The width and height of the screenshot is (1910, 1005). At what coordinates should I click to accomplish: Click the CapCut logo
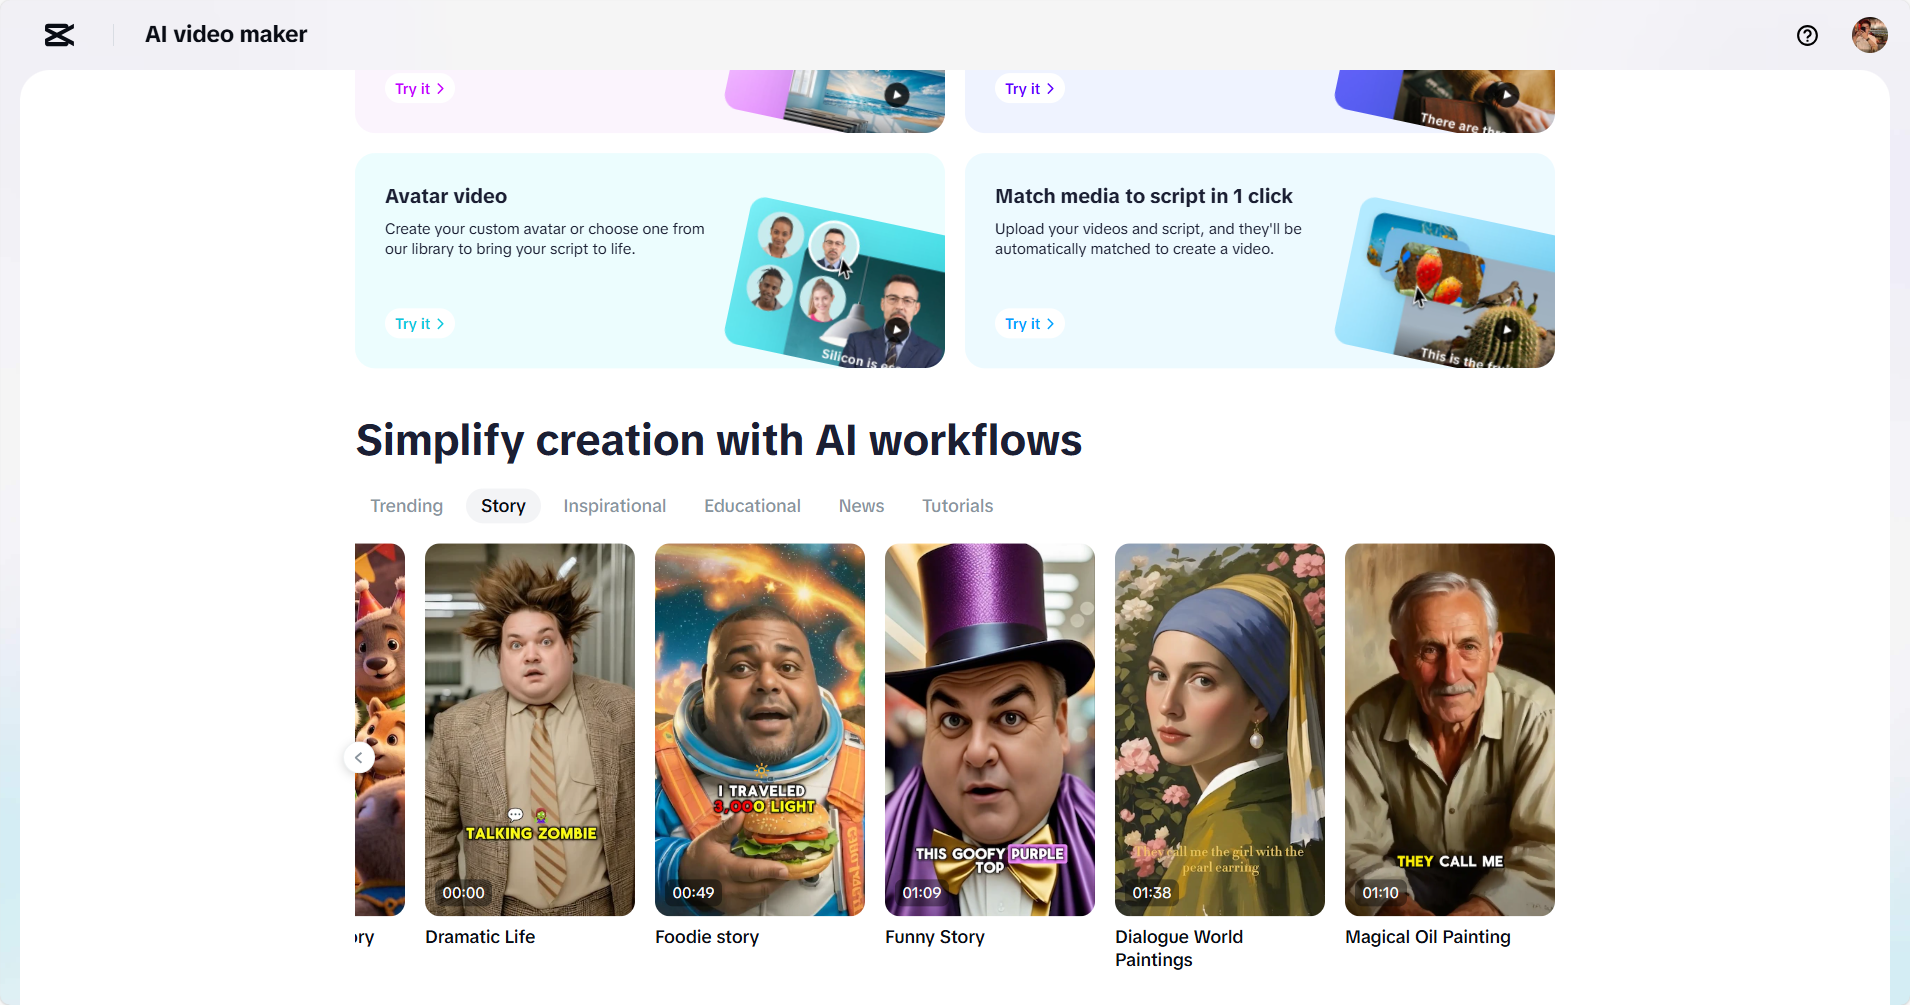(59, 35)
